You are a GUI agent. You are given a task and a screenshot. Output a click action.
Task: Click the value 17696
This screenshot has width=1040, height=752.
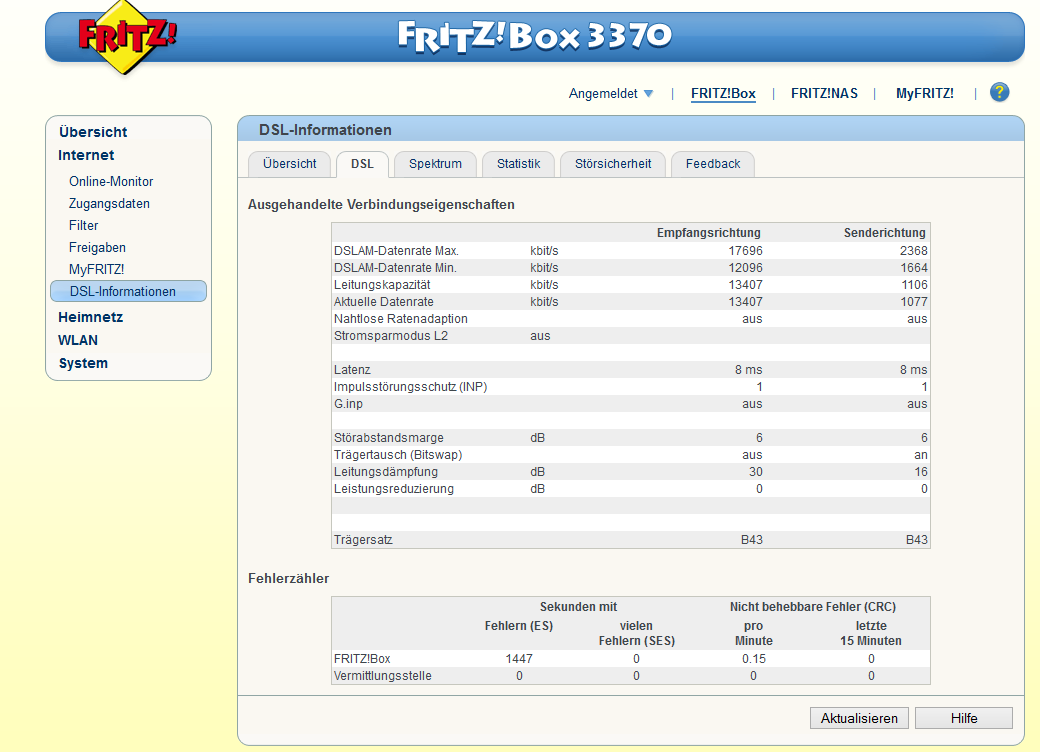[x=746, y=251]
